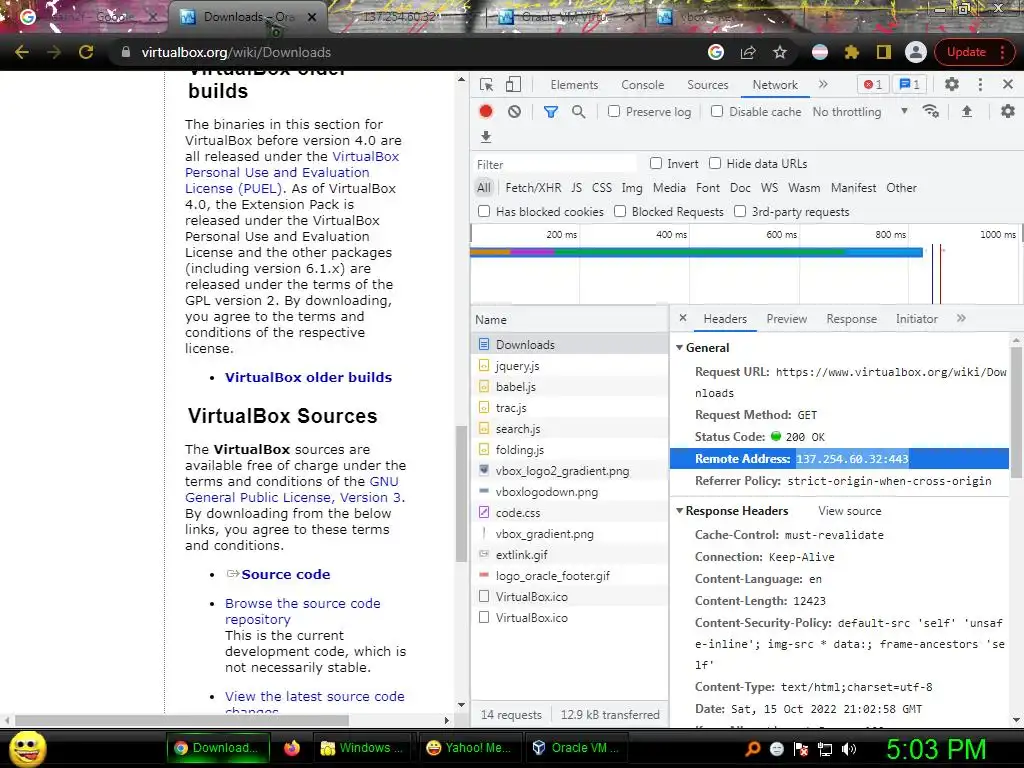Stop recording network log with red button

coord(486,112)
